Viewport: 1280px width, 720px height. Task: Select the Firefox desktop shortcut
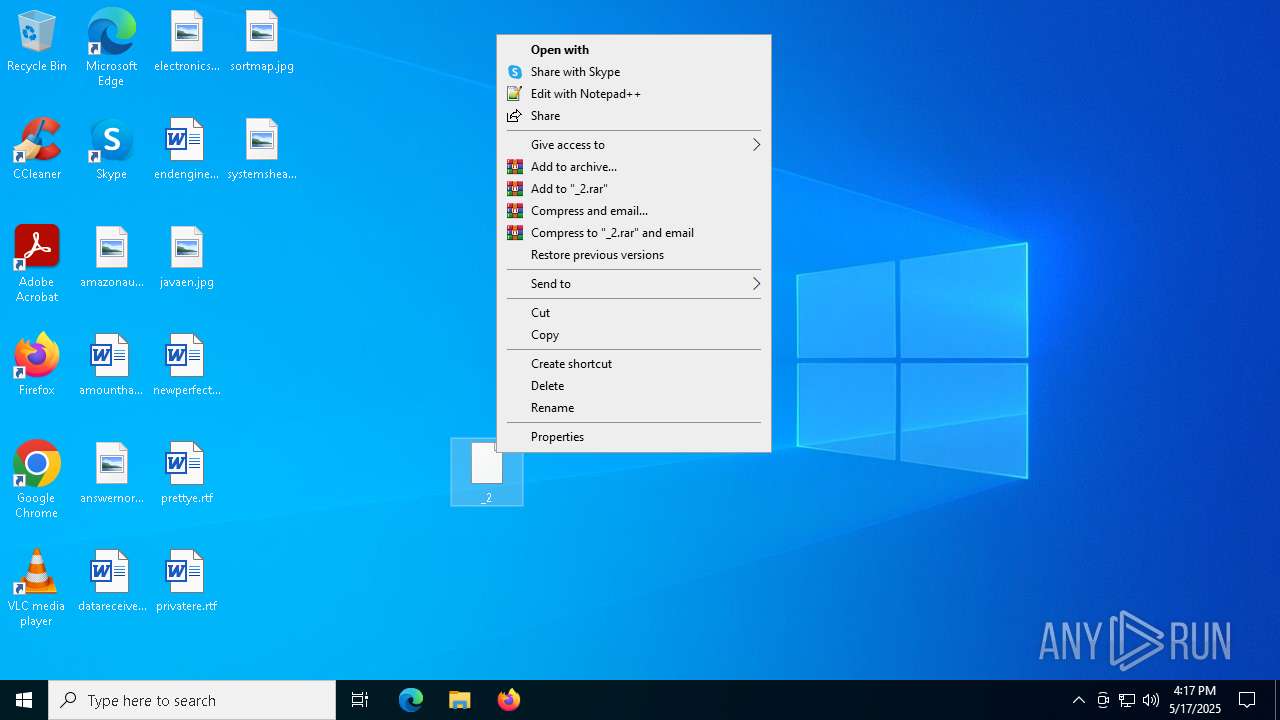(x=37, y=366)
